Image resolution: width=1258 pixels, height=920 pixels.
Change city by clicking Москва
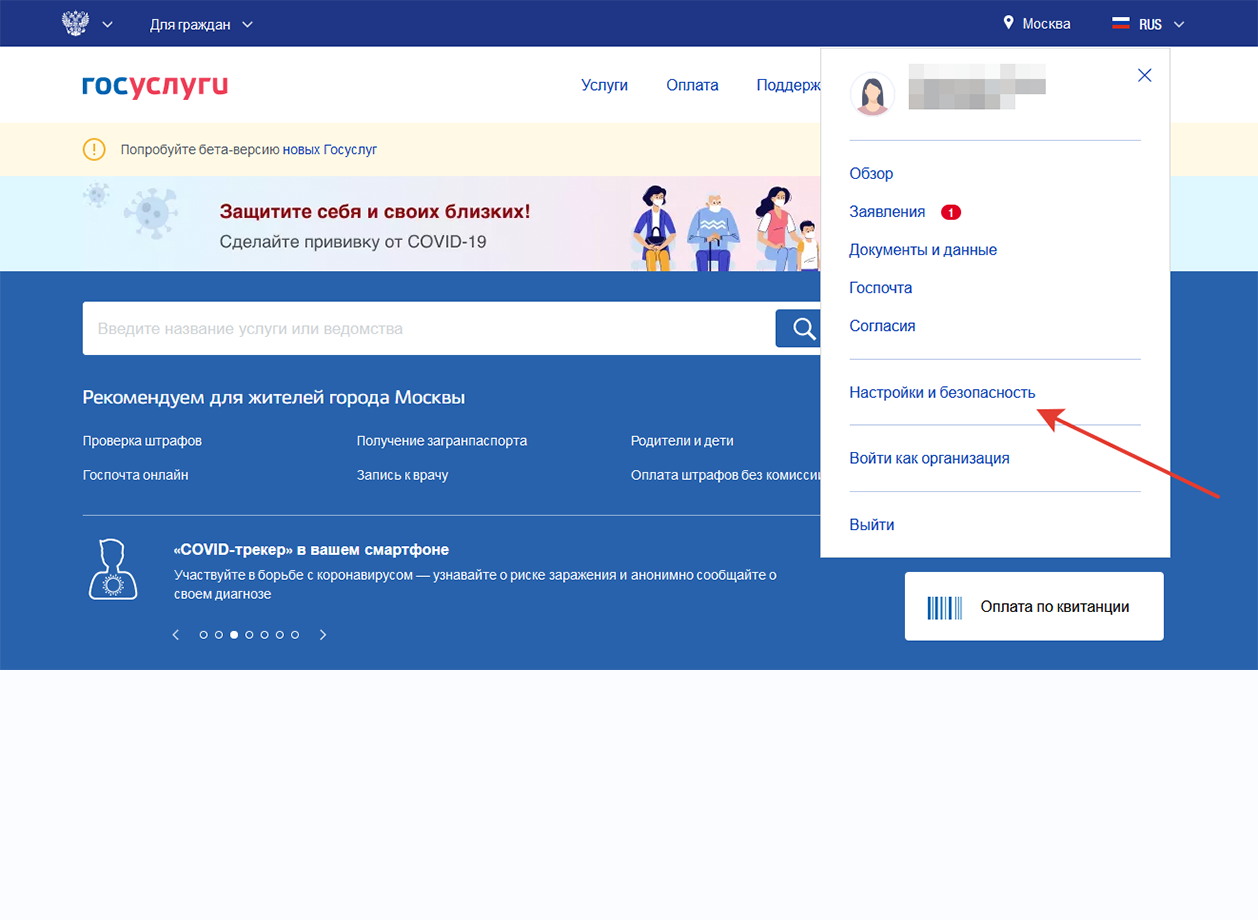click(x=1046, y=24)
